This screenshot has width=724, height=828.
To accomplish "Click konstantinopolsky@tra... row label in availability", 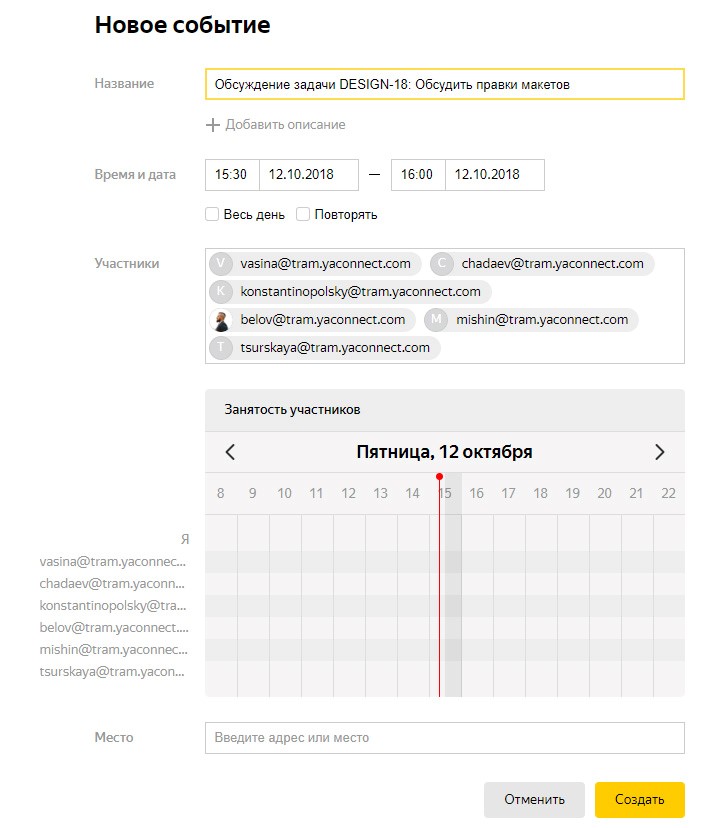I will pyautogui.click(x=113, y=606).
